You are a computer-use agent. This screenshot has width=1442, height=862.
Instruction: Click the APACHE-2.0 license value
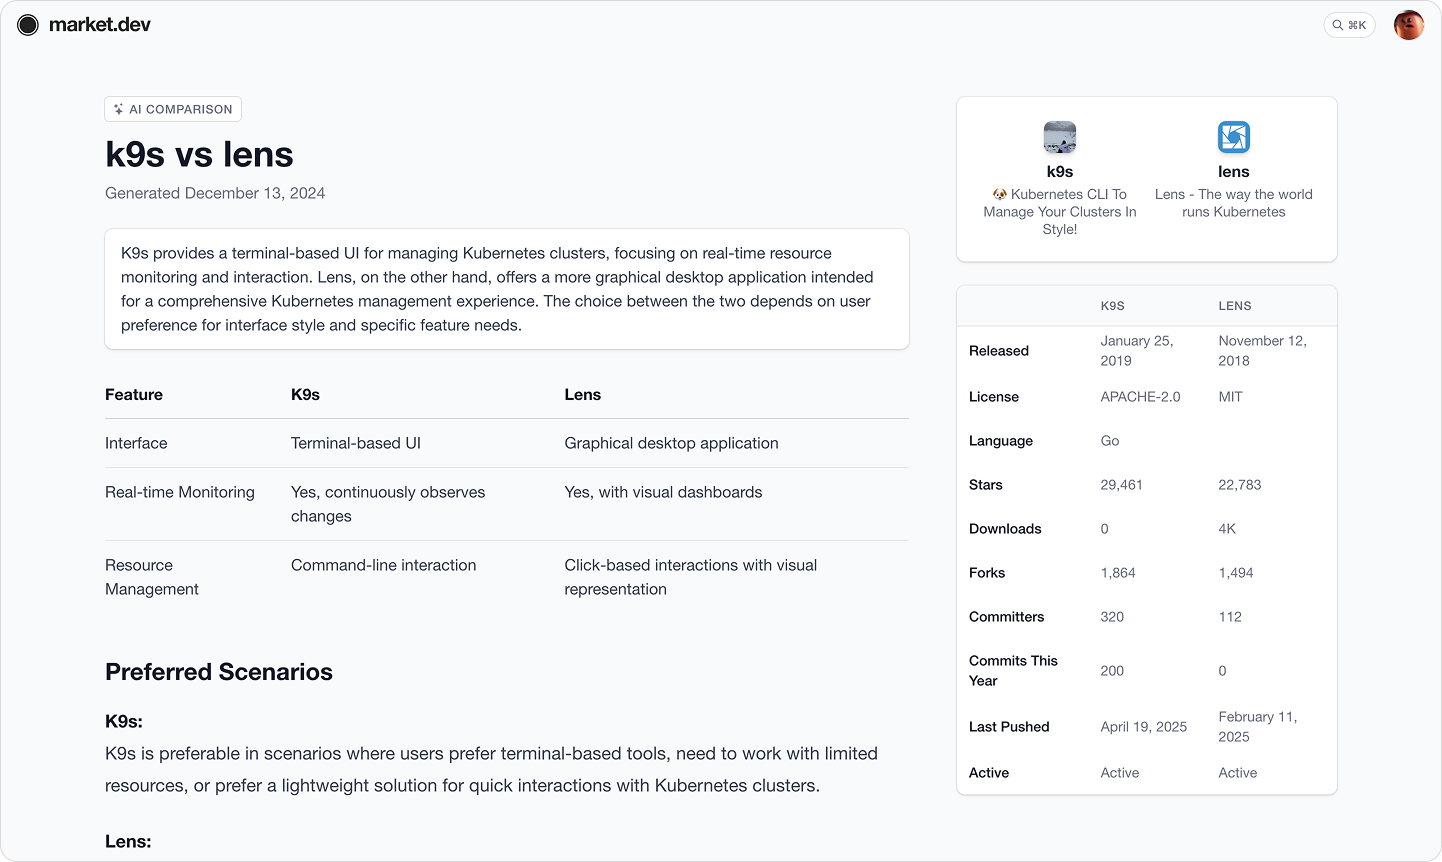tap(1141, 397)
